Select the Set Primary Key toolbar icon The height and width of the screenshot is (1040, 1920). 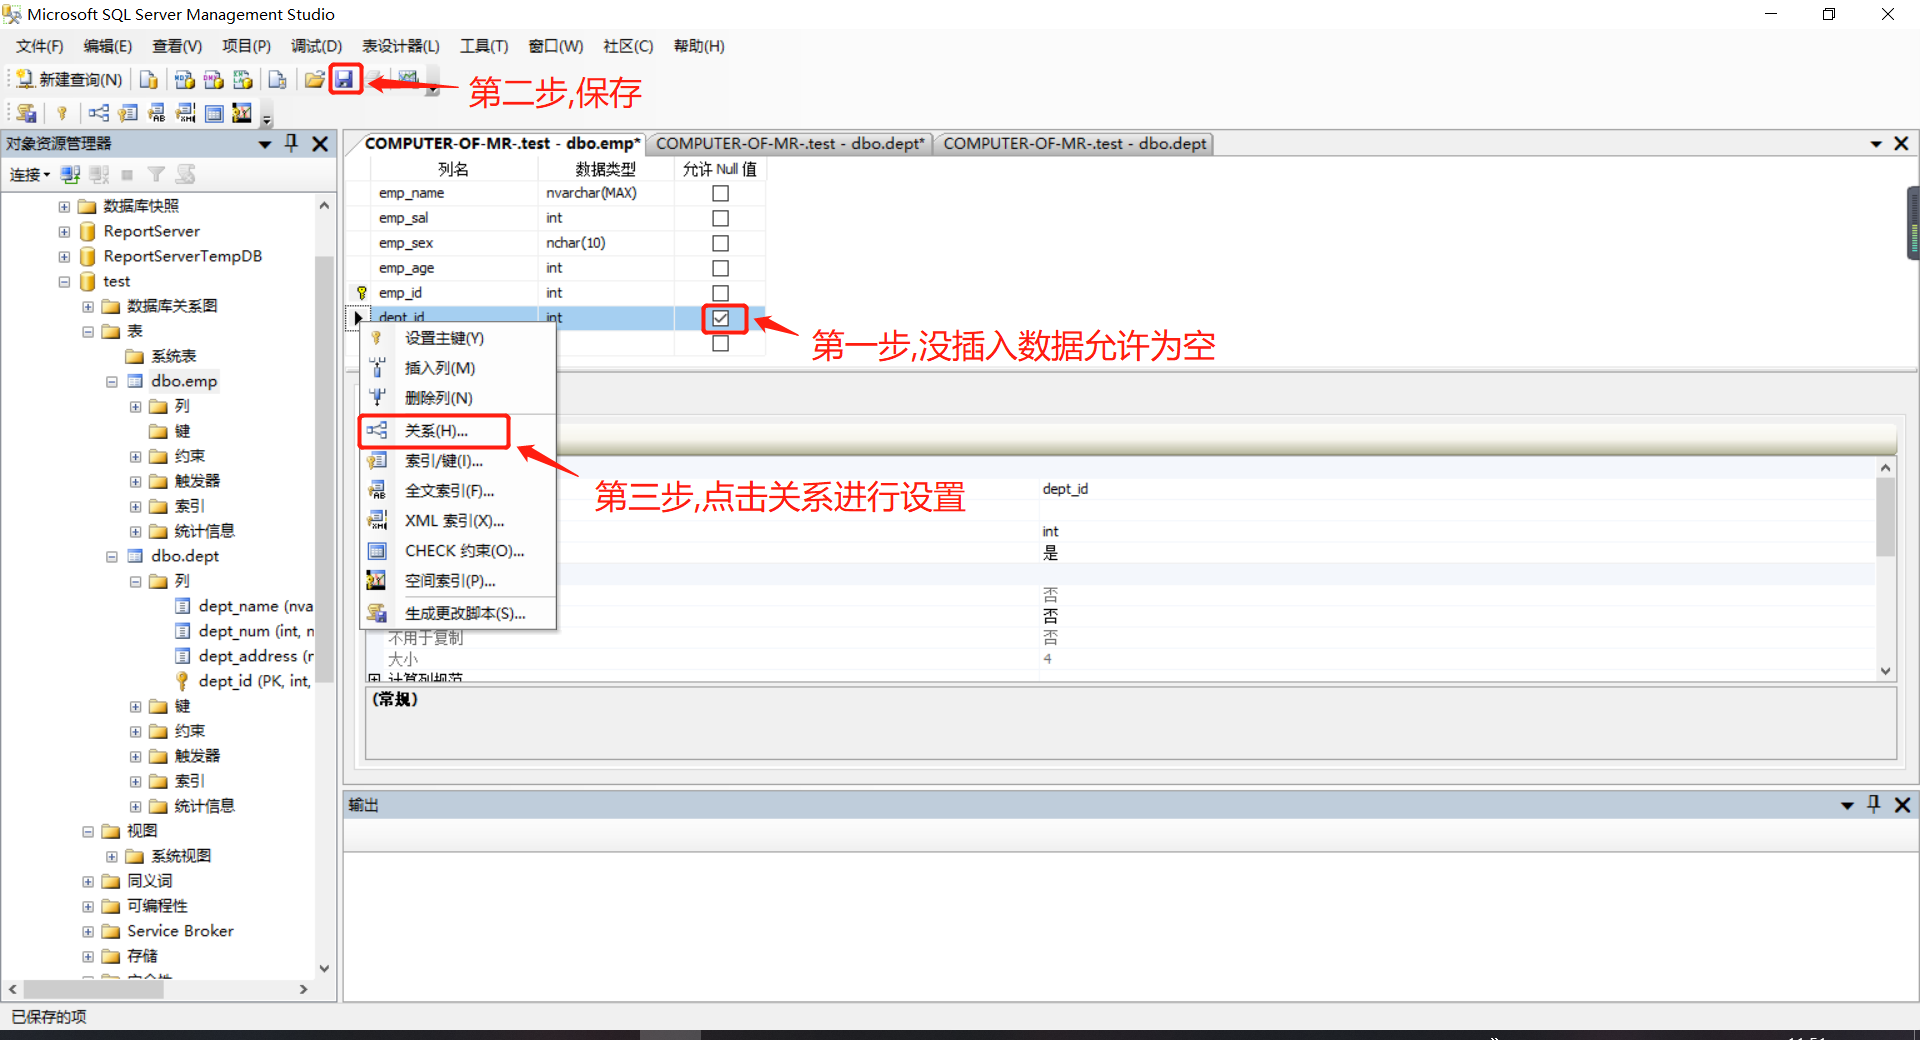(x=62, y=112)
